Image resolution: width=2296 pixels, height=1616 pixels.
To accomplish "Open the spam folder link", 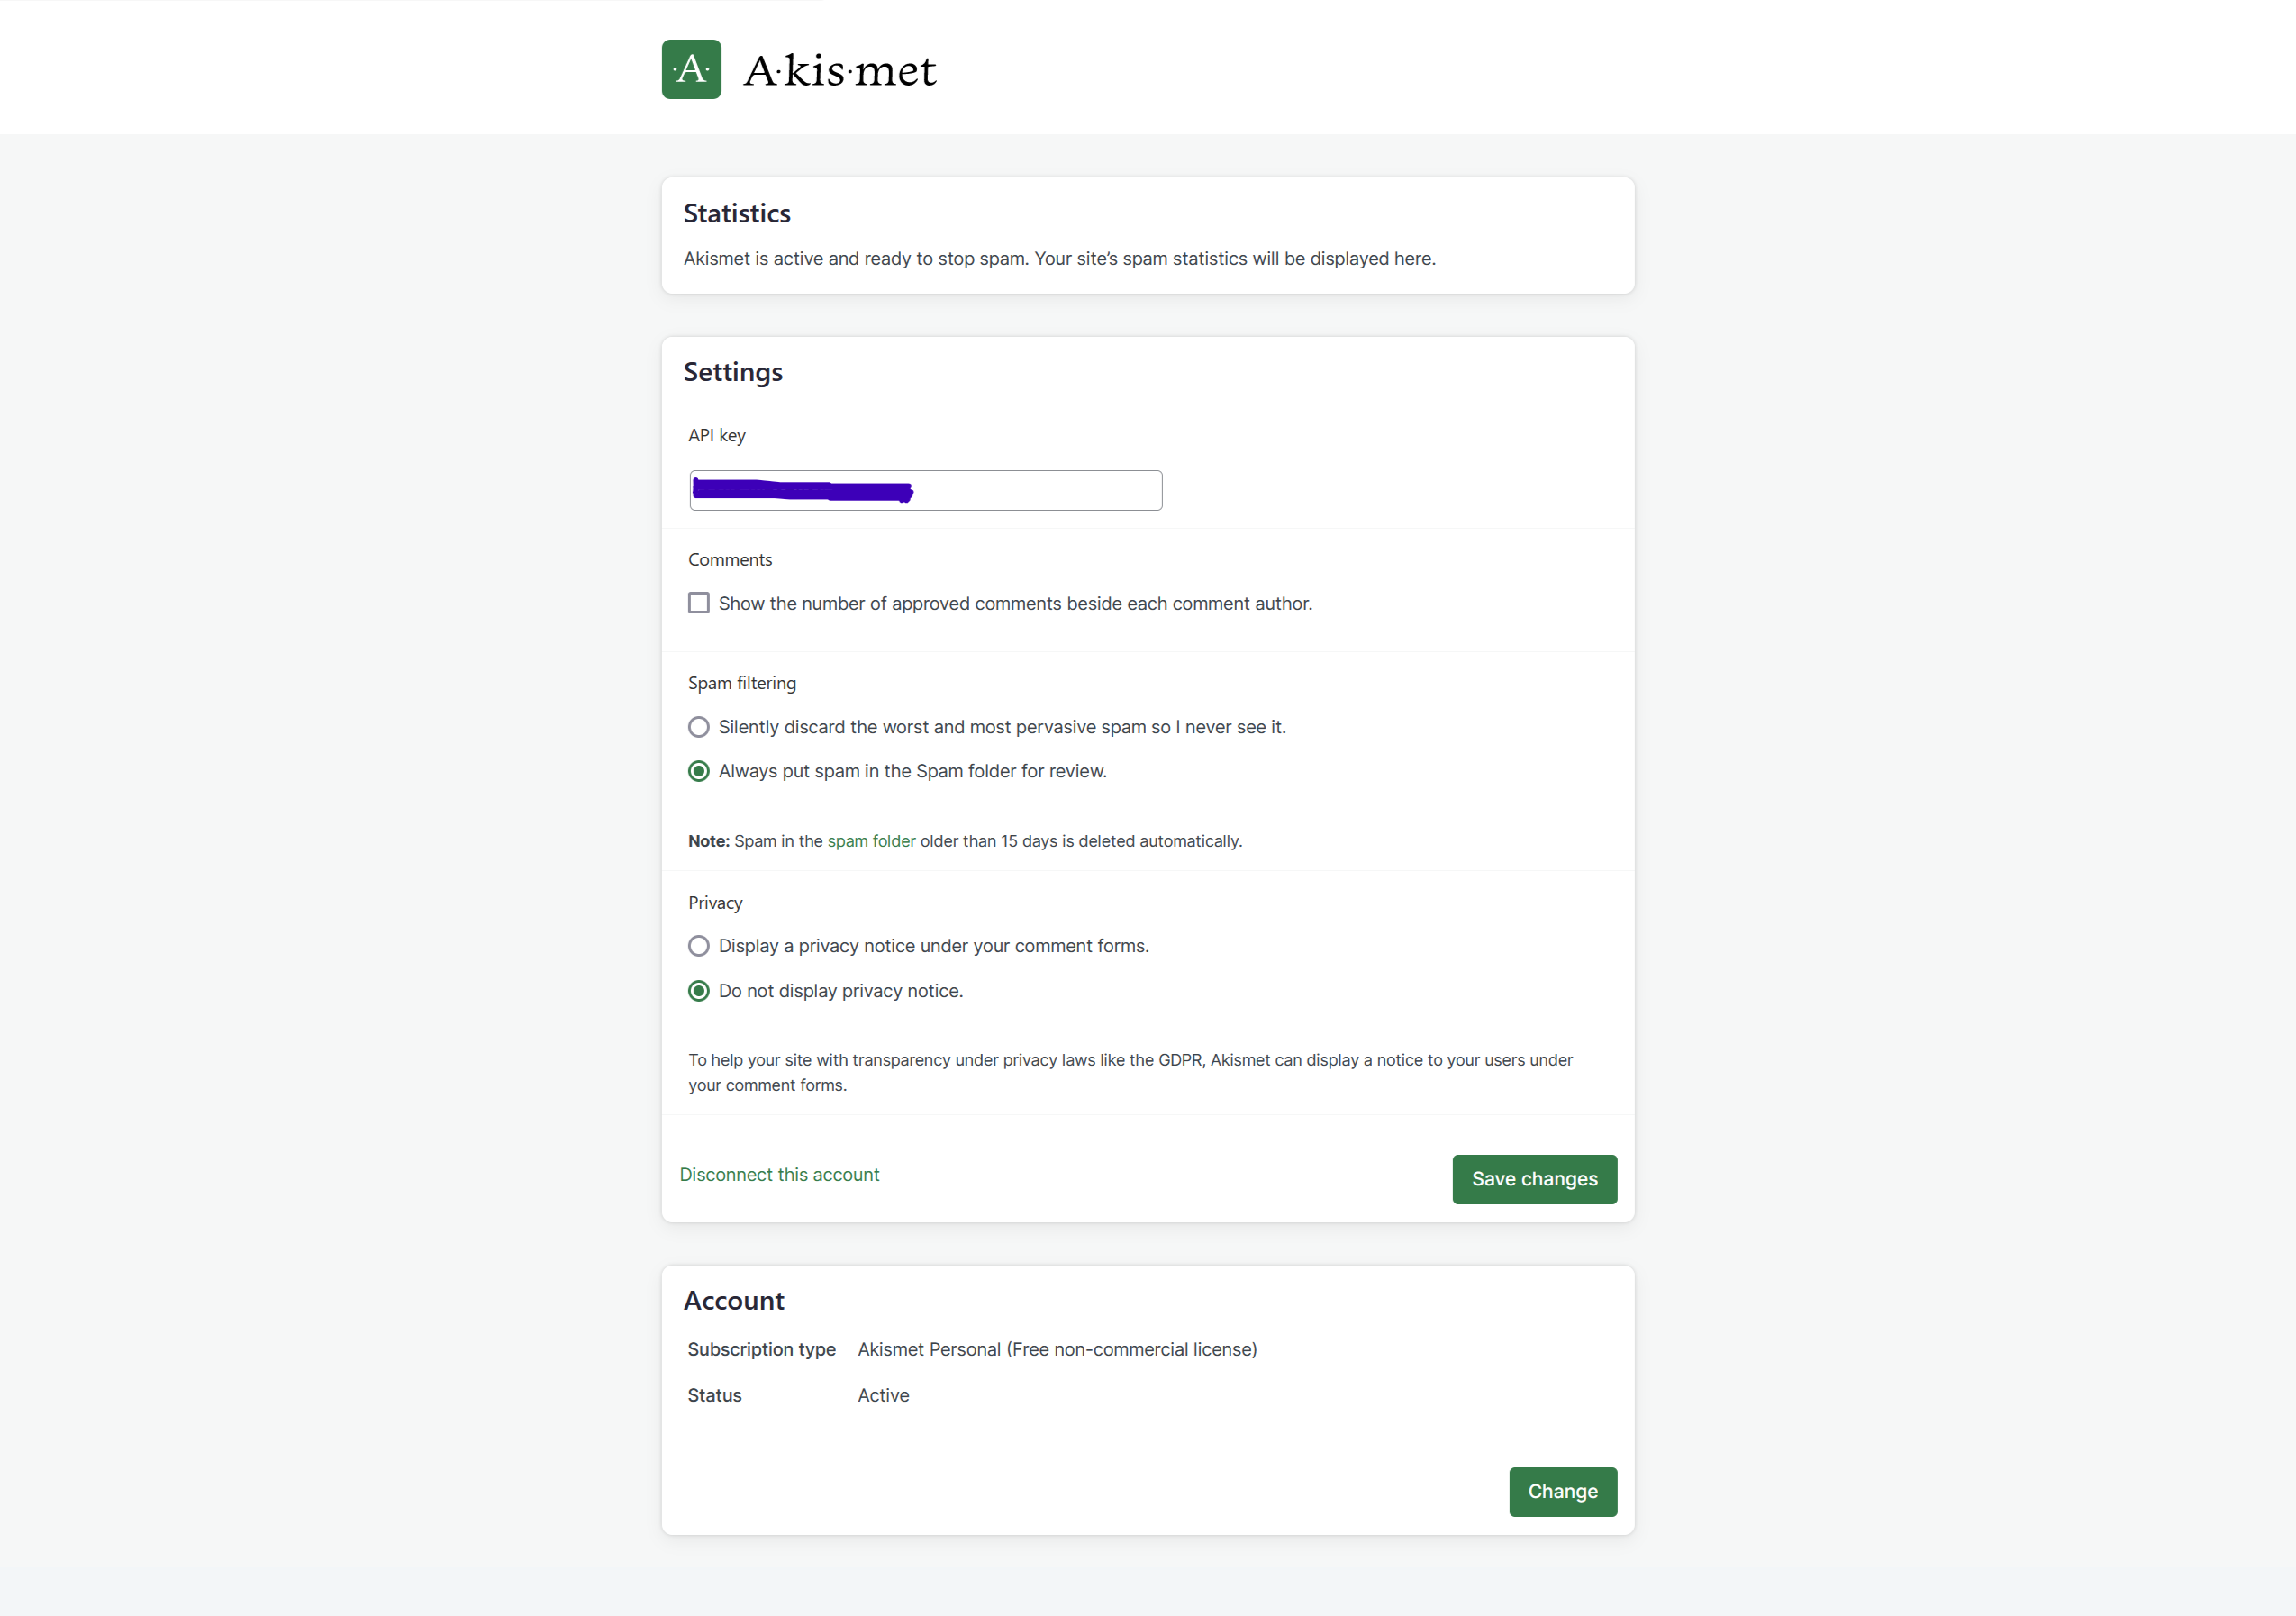I will click(871, 841).
